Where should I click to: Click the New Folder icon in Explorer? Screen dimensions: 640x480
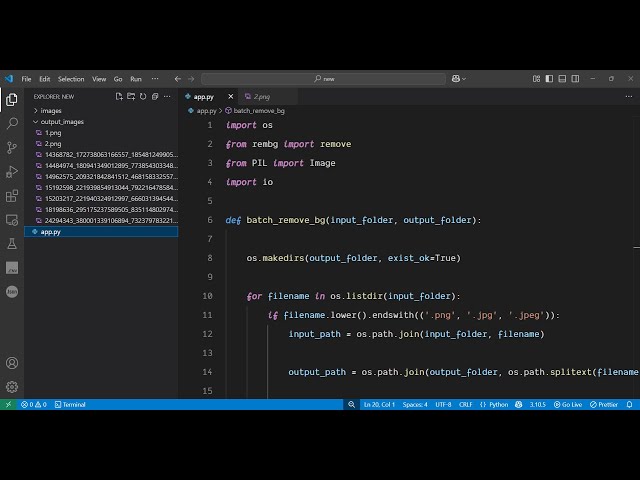[x=131, y=97]
